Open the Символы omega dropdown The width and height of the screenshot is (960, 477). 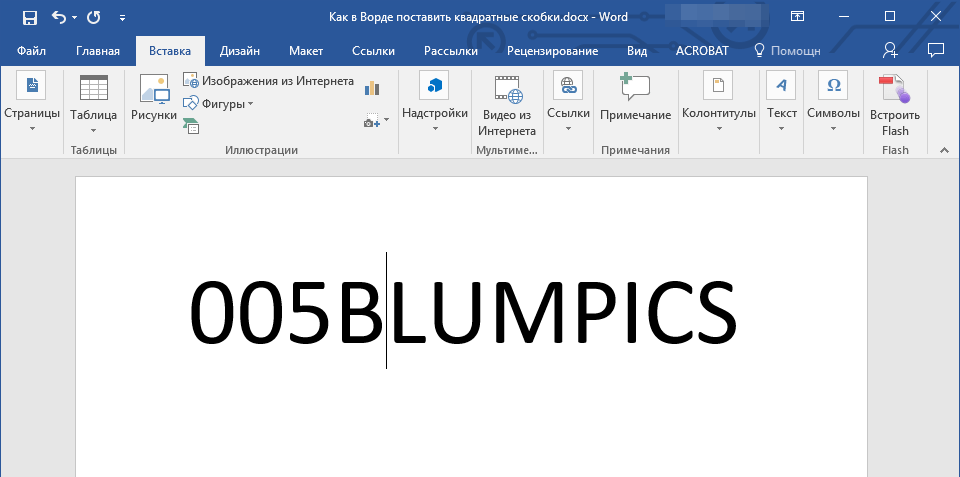(833, 103)
